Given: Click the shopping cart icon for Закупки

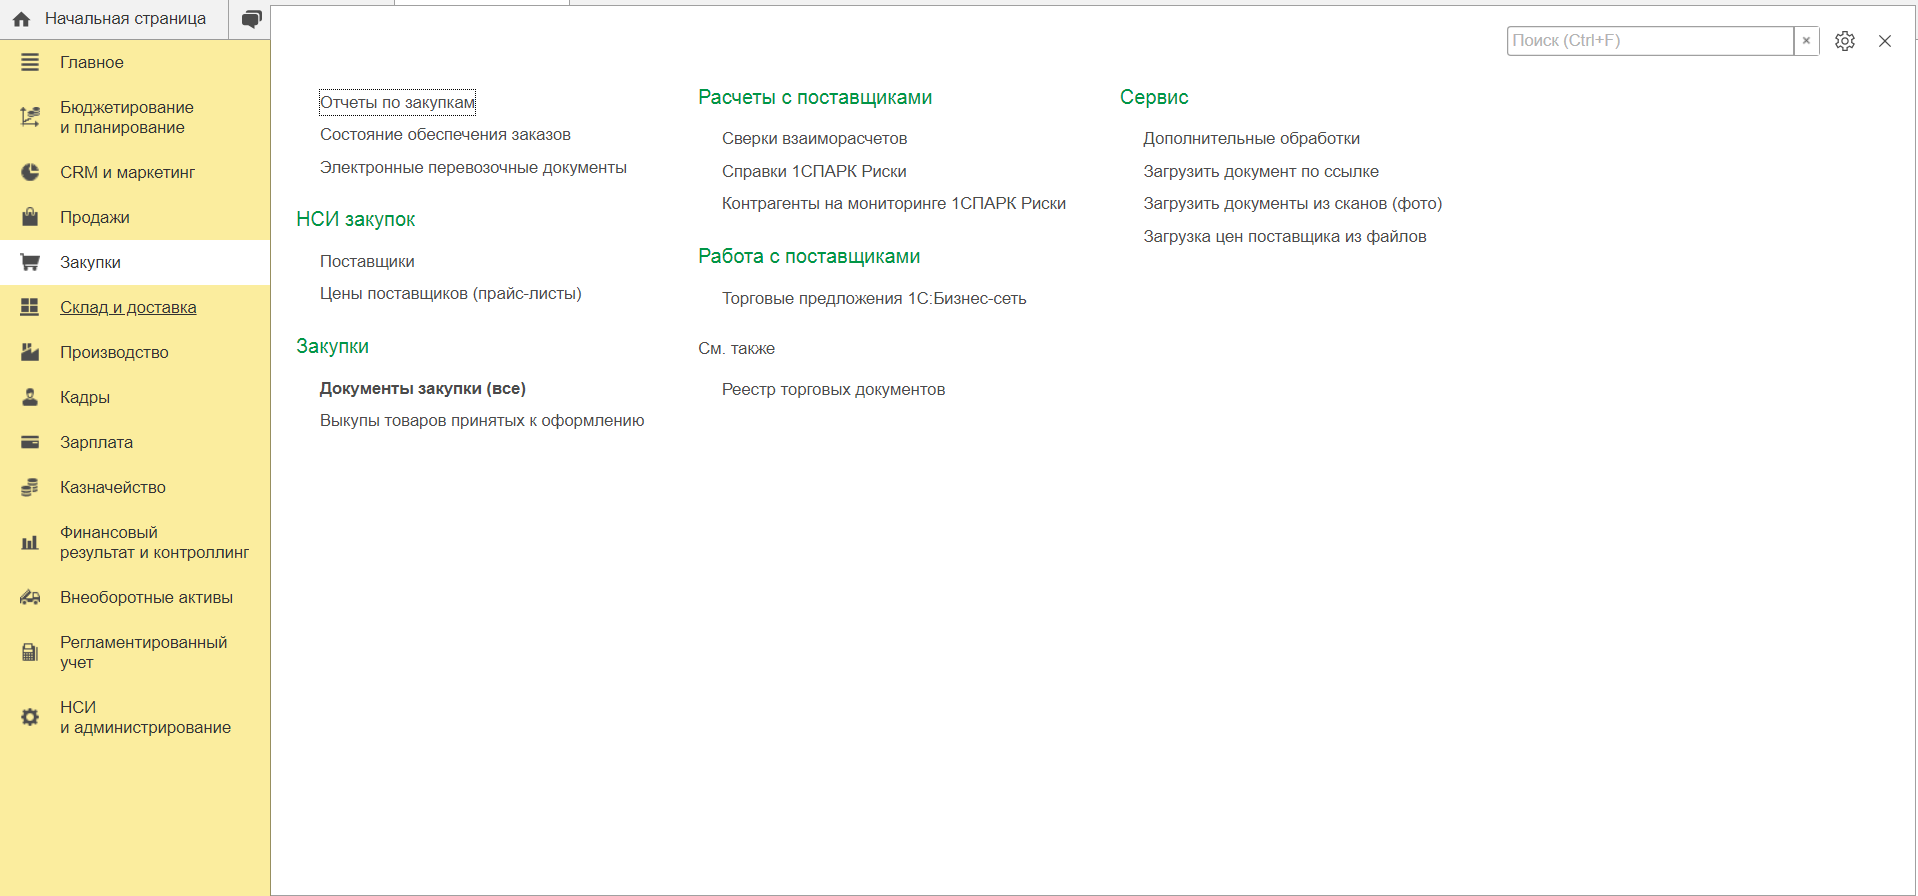Looking at the screenshot, I should pos(30,262).
